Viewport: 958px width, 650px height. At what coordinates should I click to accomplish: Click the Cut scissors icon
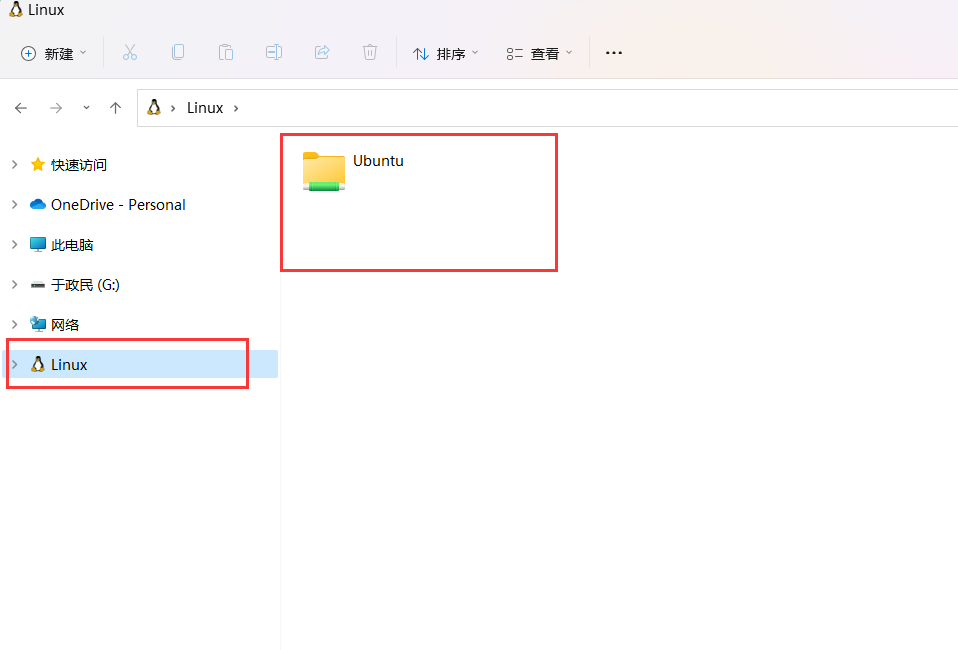[130, 53]
